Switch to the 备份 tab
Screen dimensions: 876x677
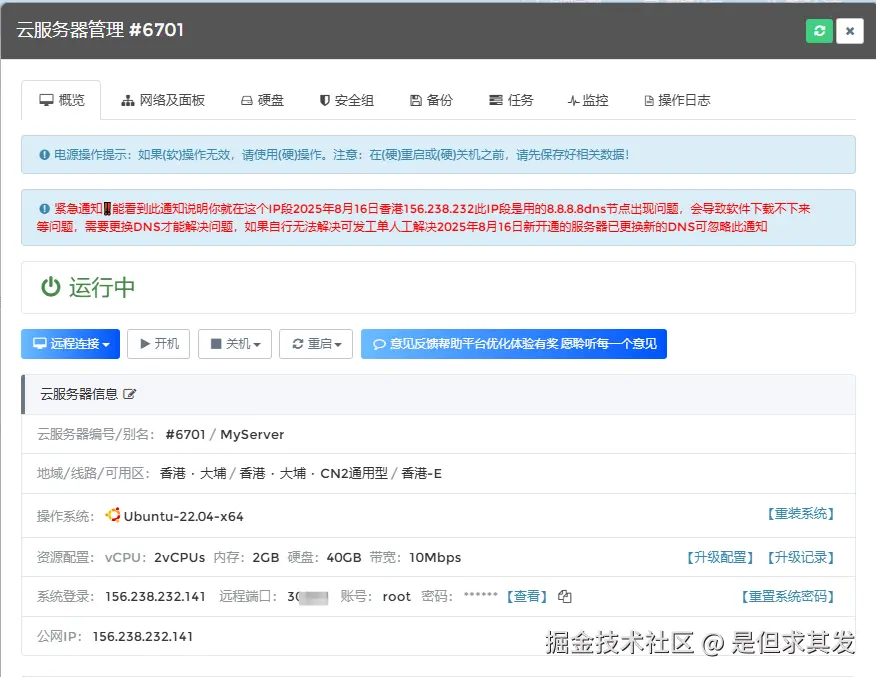click(431, 100)
